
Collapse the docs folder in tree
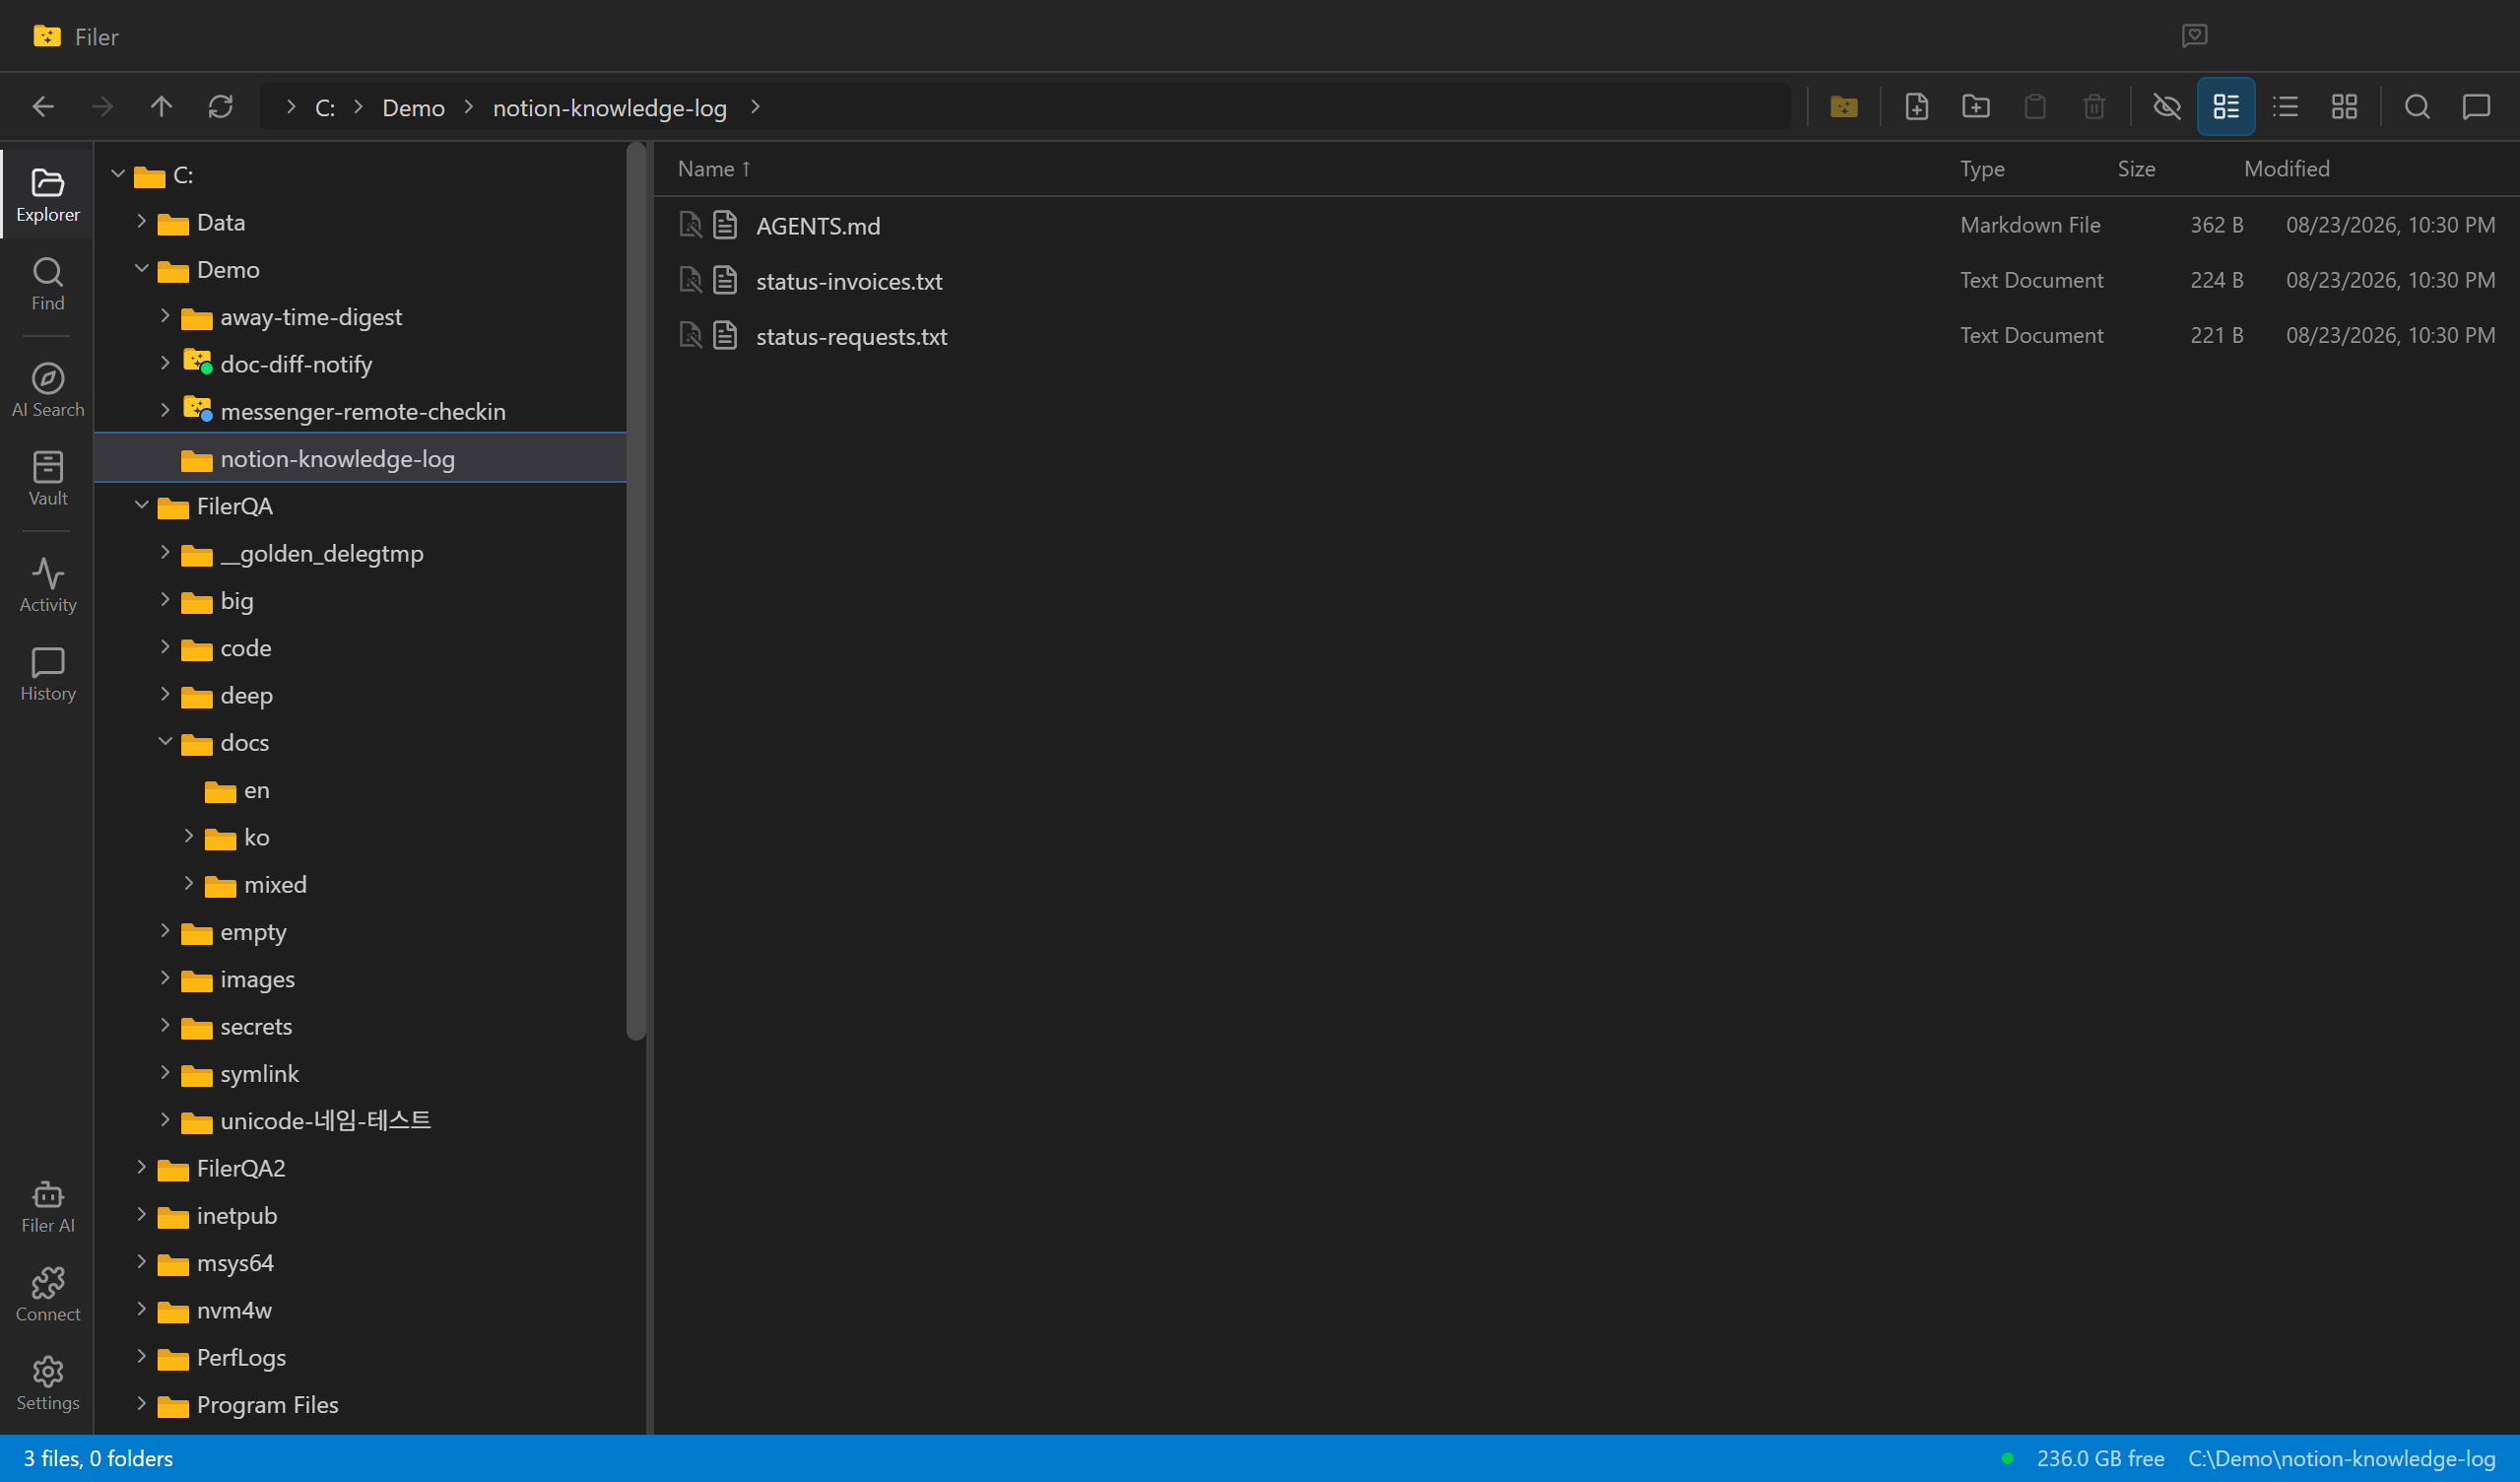[x=166, y=742]
